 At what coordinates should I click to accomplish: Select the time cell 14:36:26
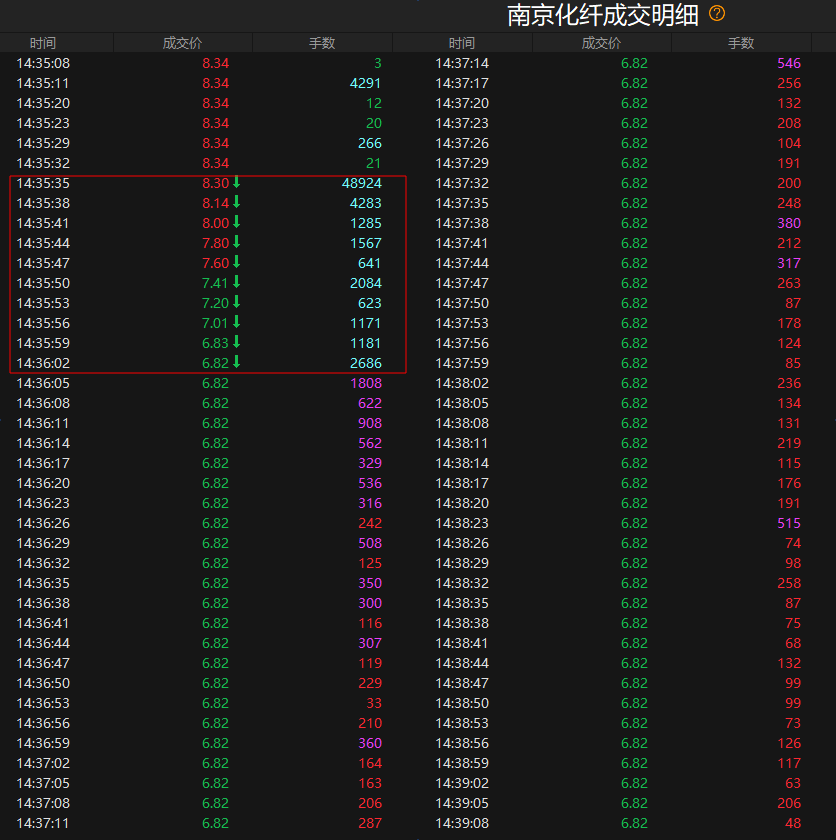[x=43, y=523]
